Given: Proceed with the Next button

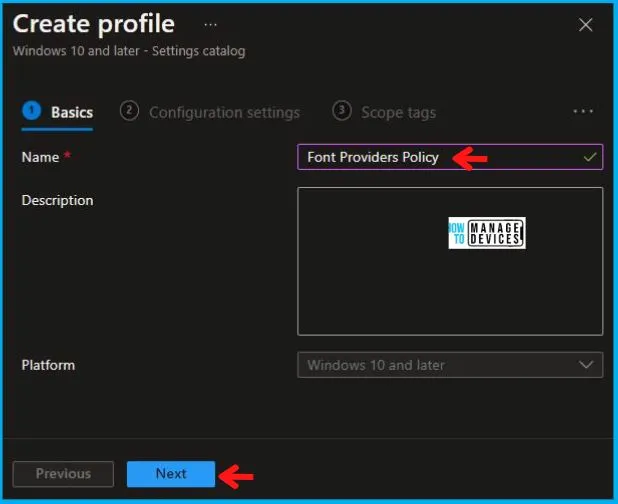Looking at the screenshot, I should click(x=171, y=474).
